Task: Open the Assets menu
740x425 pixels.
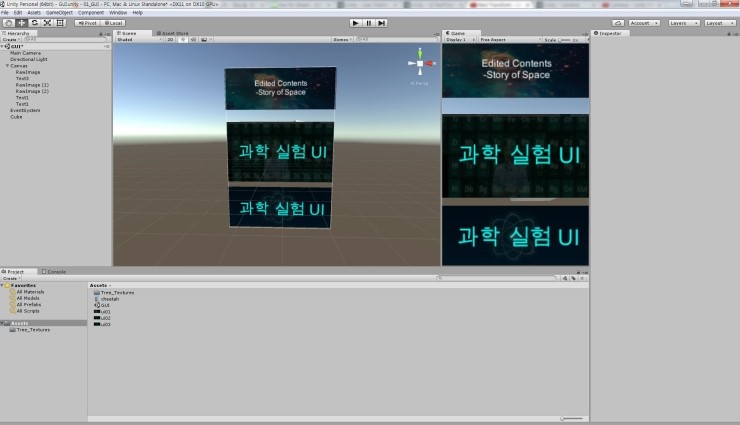Action: 34,13
